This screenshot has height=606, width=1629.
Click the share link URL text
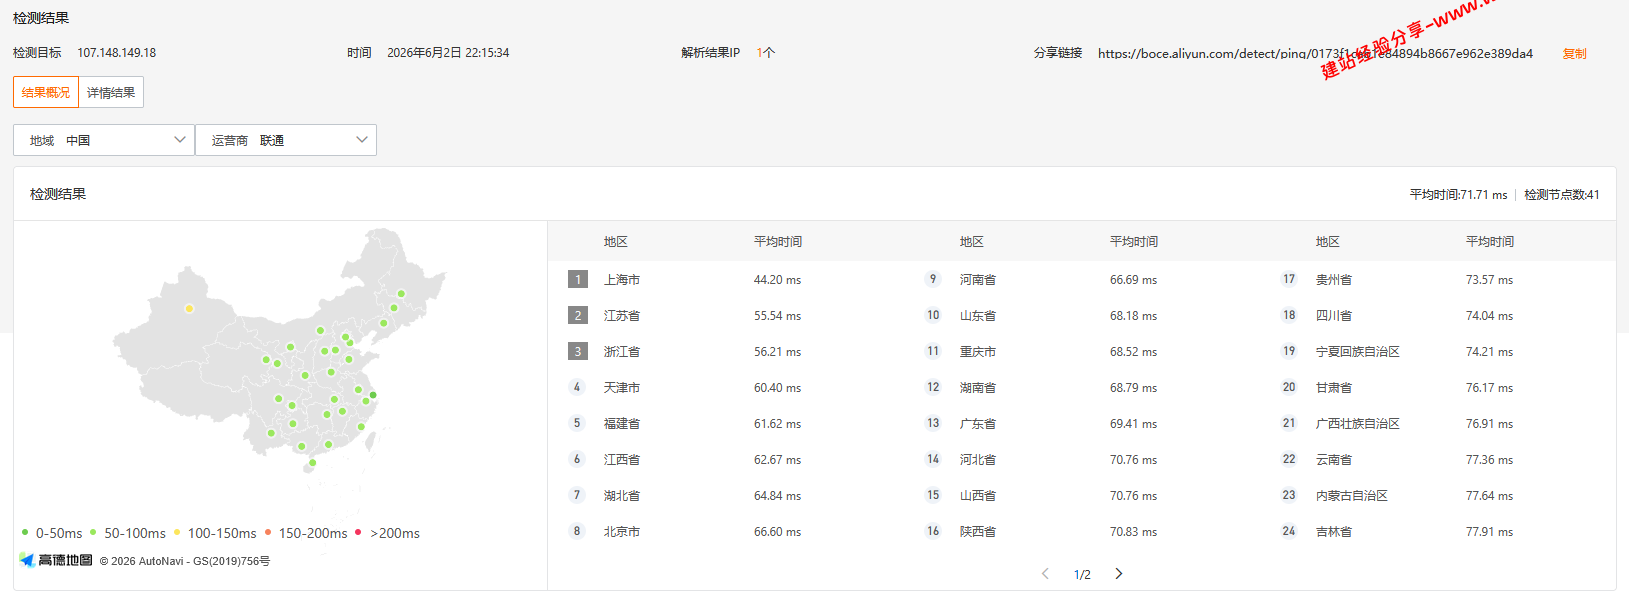[1315, 54]
